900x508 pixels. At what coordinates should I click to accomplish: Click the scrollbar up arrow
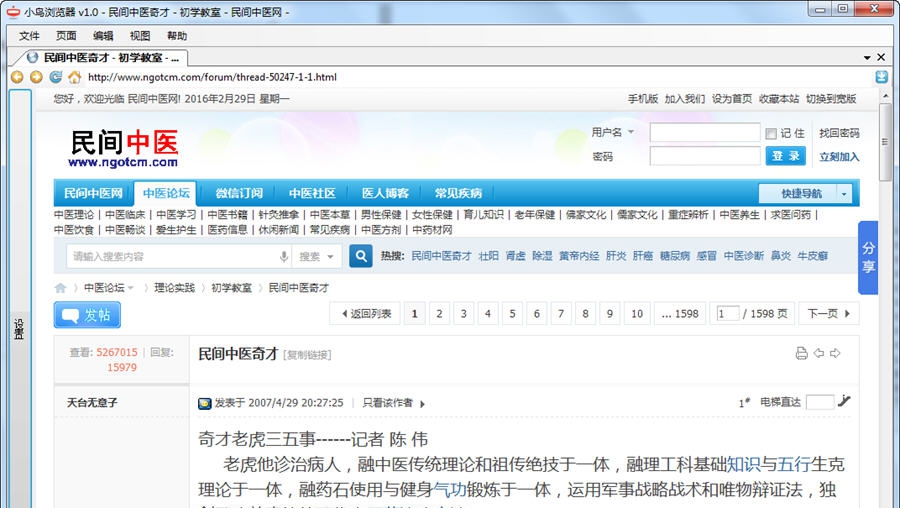885,96
